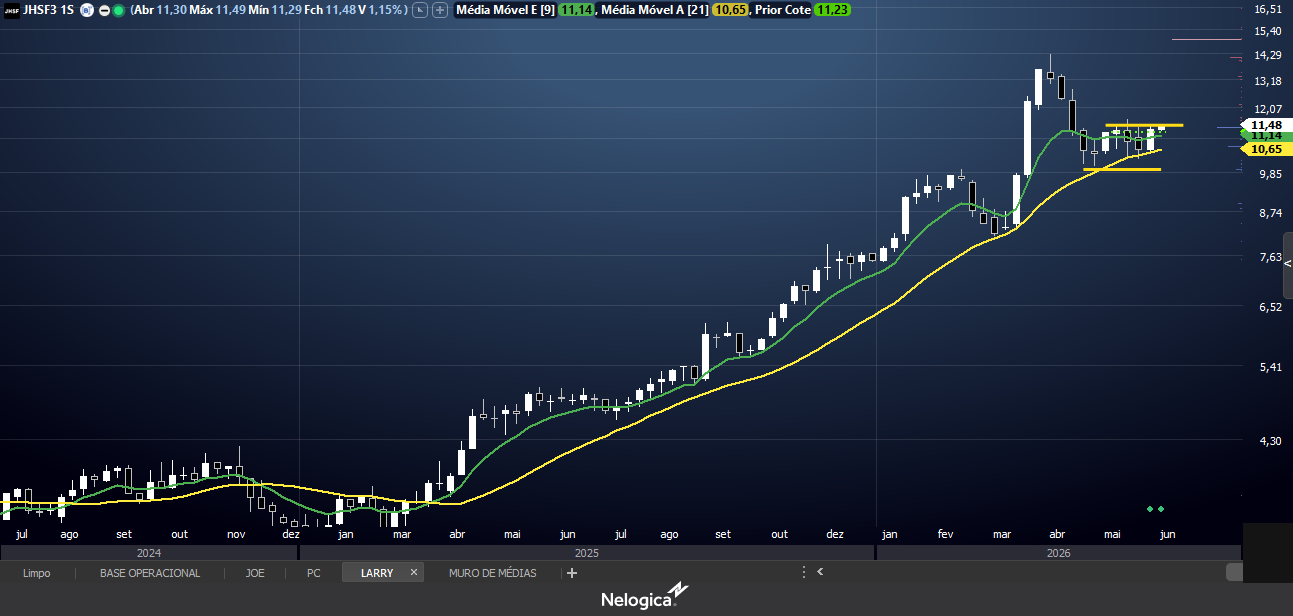Click the 4,30 price axis label
Screen dimensions: 1293x616
tap(1268, 440)
